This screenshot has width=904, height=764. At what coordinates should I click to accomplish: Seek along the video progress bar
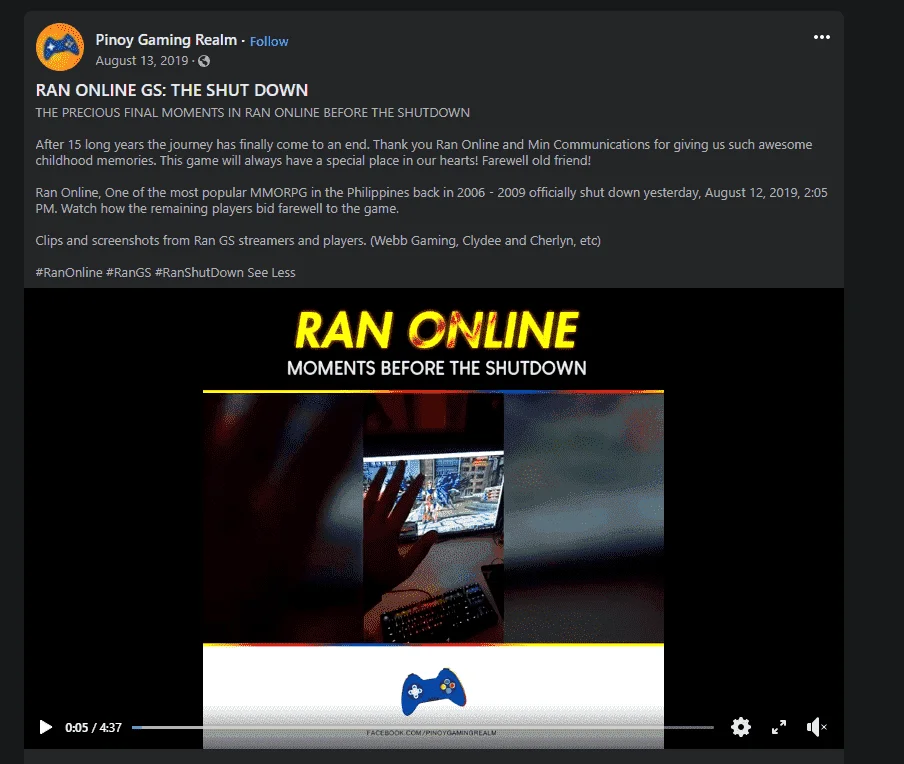[423, 727]
